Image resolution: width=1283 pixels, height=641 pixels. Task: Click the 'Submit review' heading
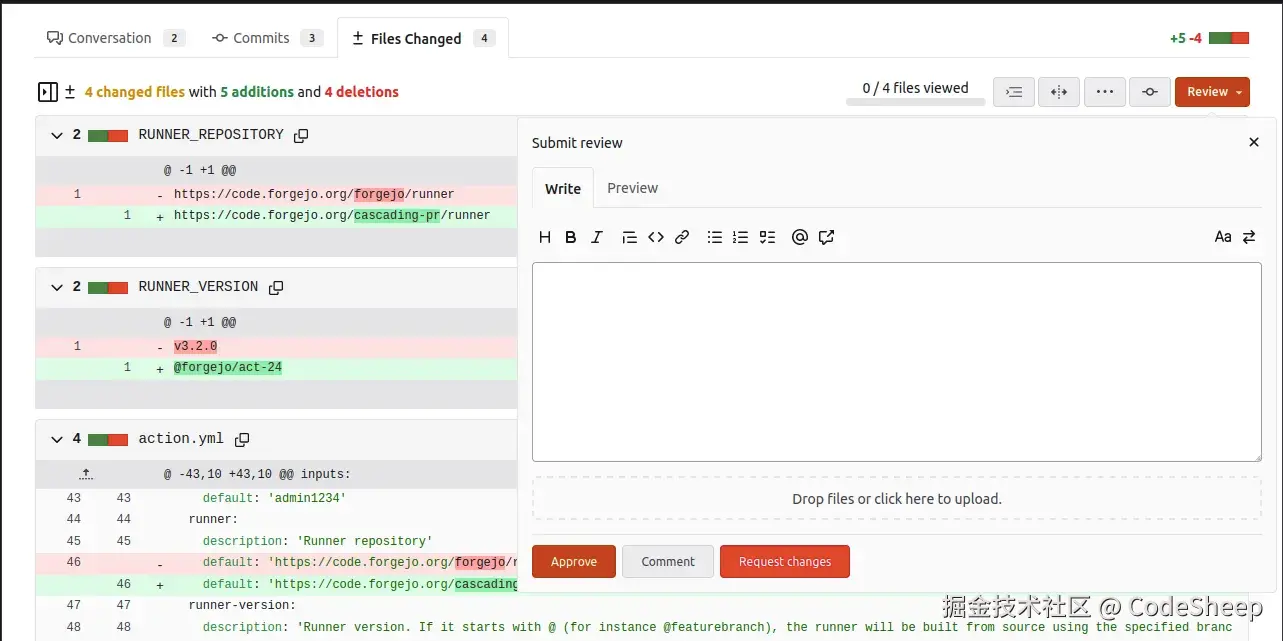(577, 143)
